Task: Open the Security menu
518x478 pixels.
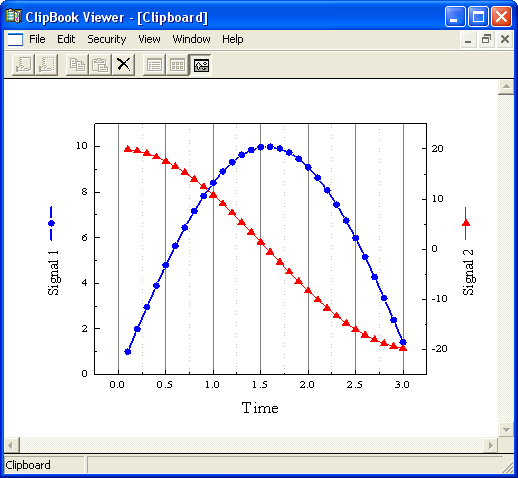Action: coord(107,39)
